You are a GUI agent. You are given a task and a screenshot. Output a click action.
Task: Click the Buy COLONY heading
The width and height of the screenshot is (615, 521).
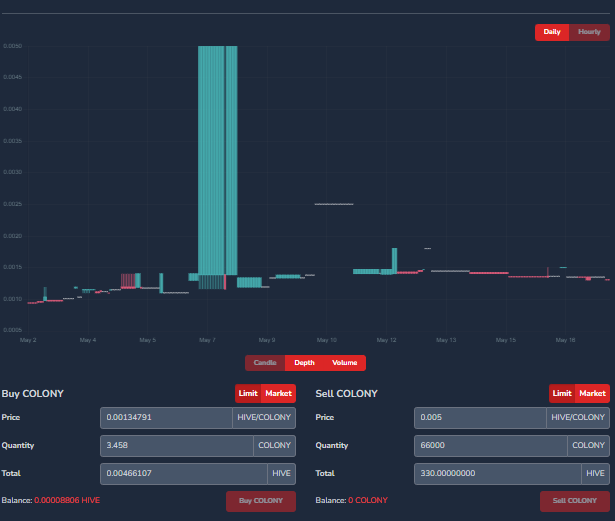click(x=33, y=393)
